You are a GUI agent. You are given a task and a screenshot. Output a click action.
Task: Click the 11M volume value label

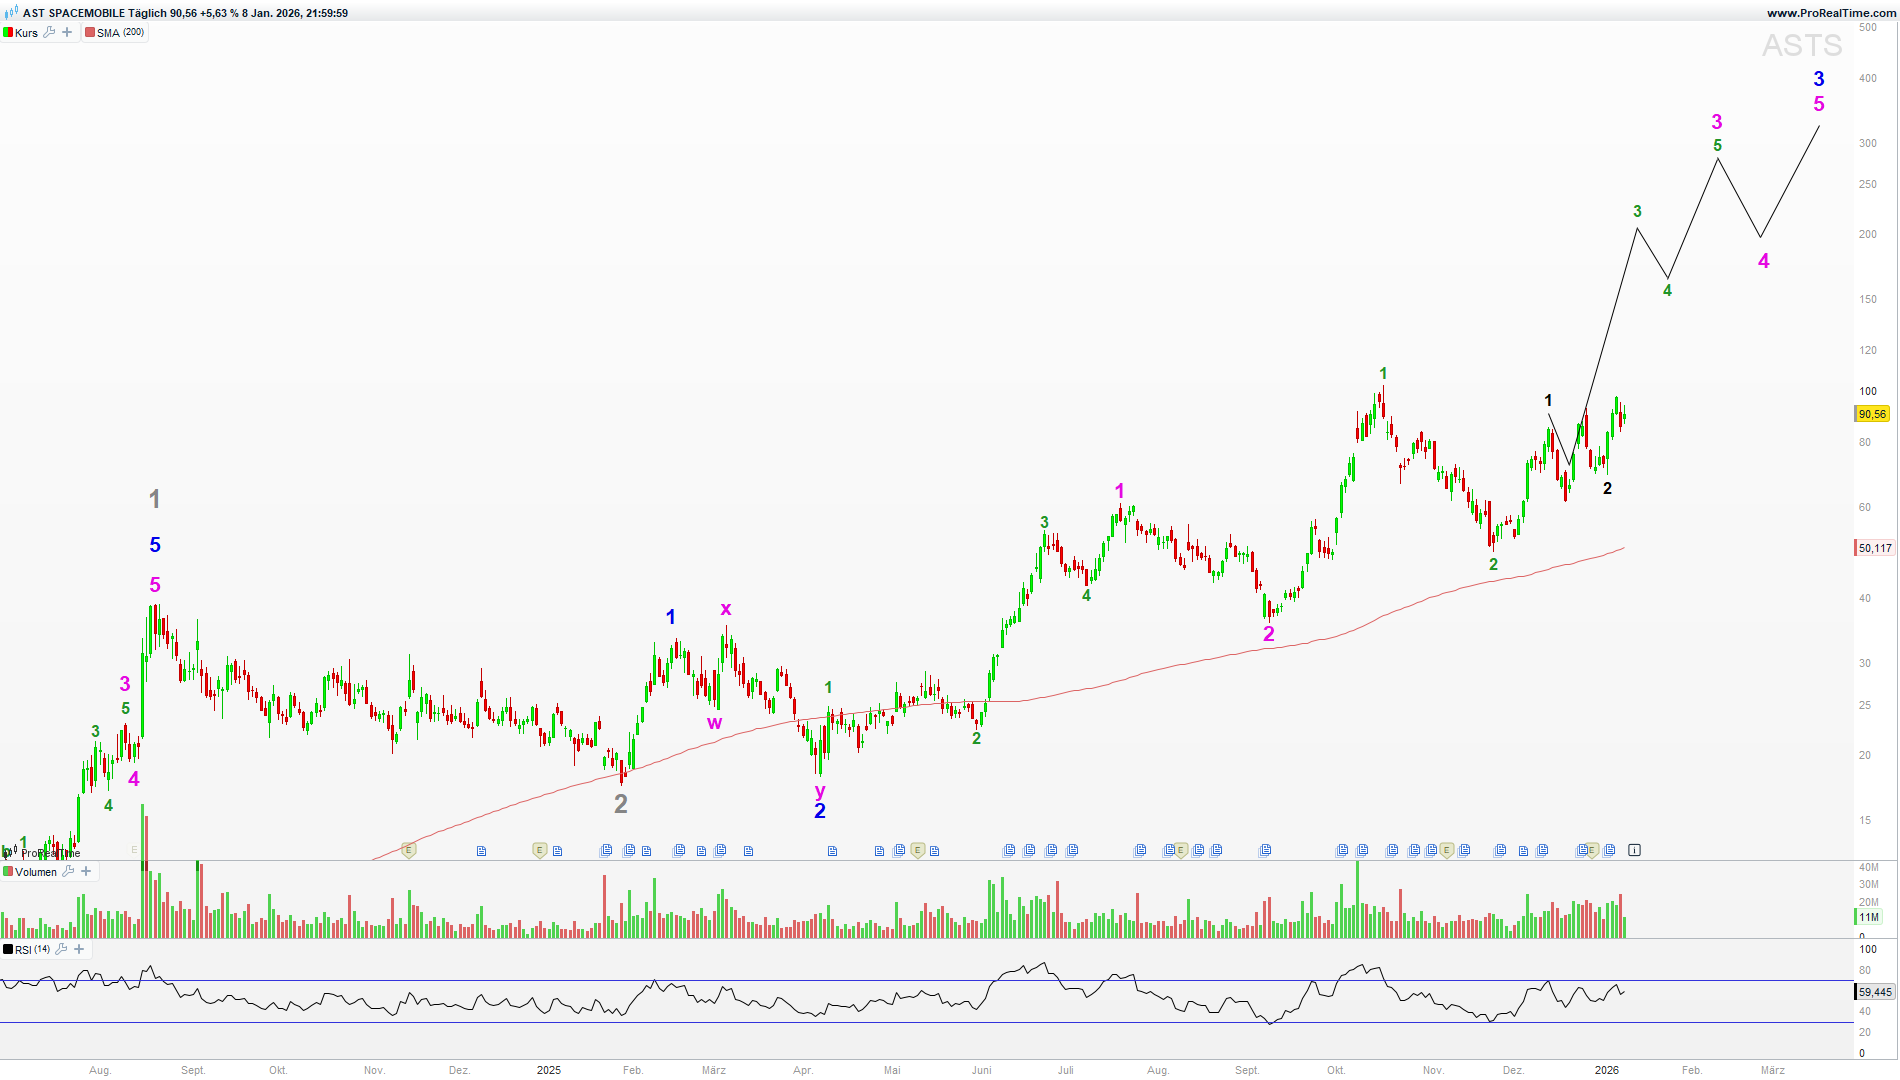(x=1868, y=917)
